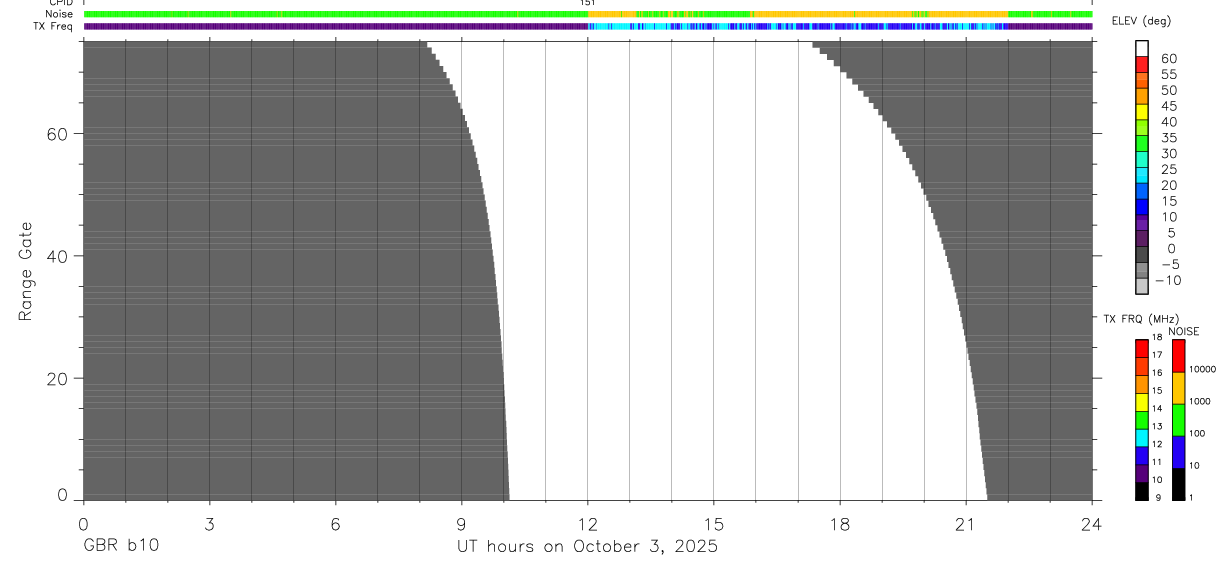The height and width of the screenshot is (567, 1228).
Task: Click the Noise color strip above plot
Action: click(x=588, y=14)
